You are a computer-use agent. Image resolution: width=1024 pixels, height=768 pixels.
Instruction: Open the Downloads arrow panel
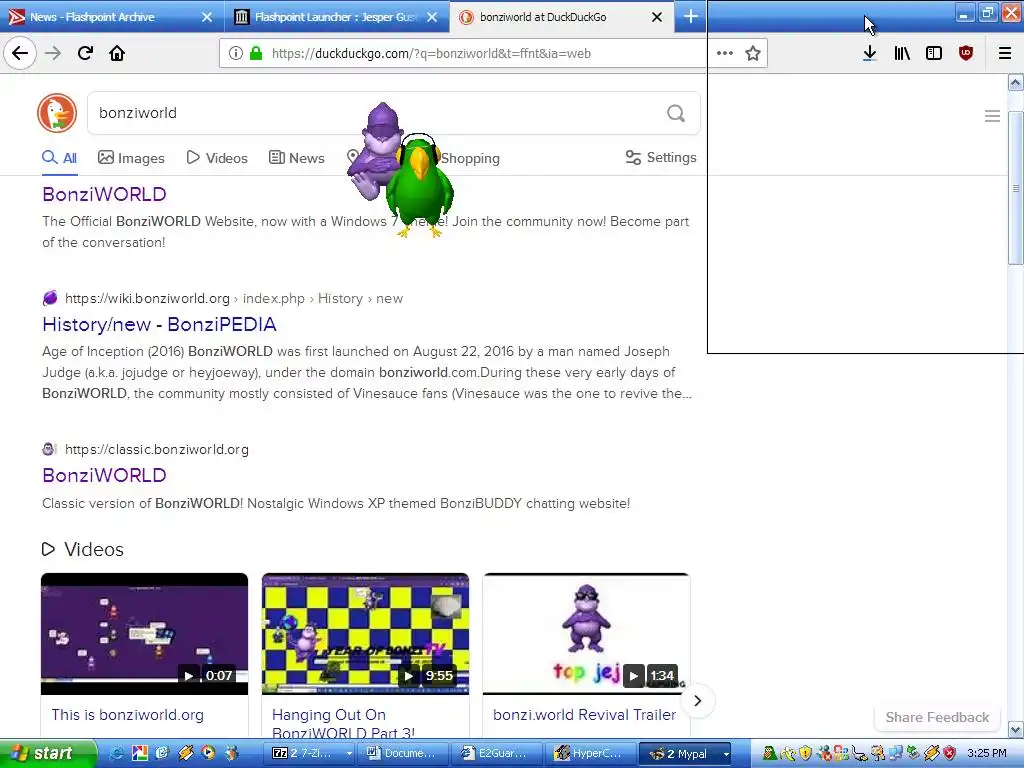click(869, 53)
